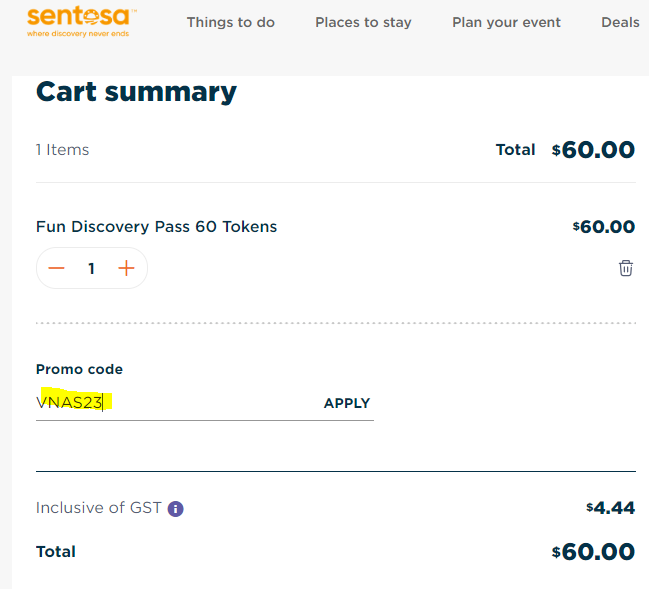Click the Promo code label
This screenshot has width=649, height=589.
(79, 369)
